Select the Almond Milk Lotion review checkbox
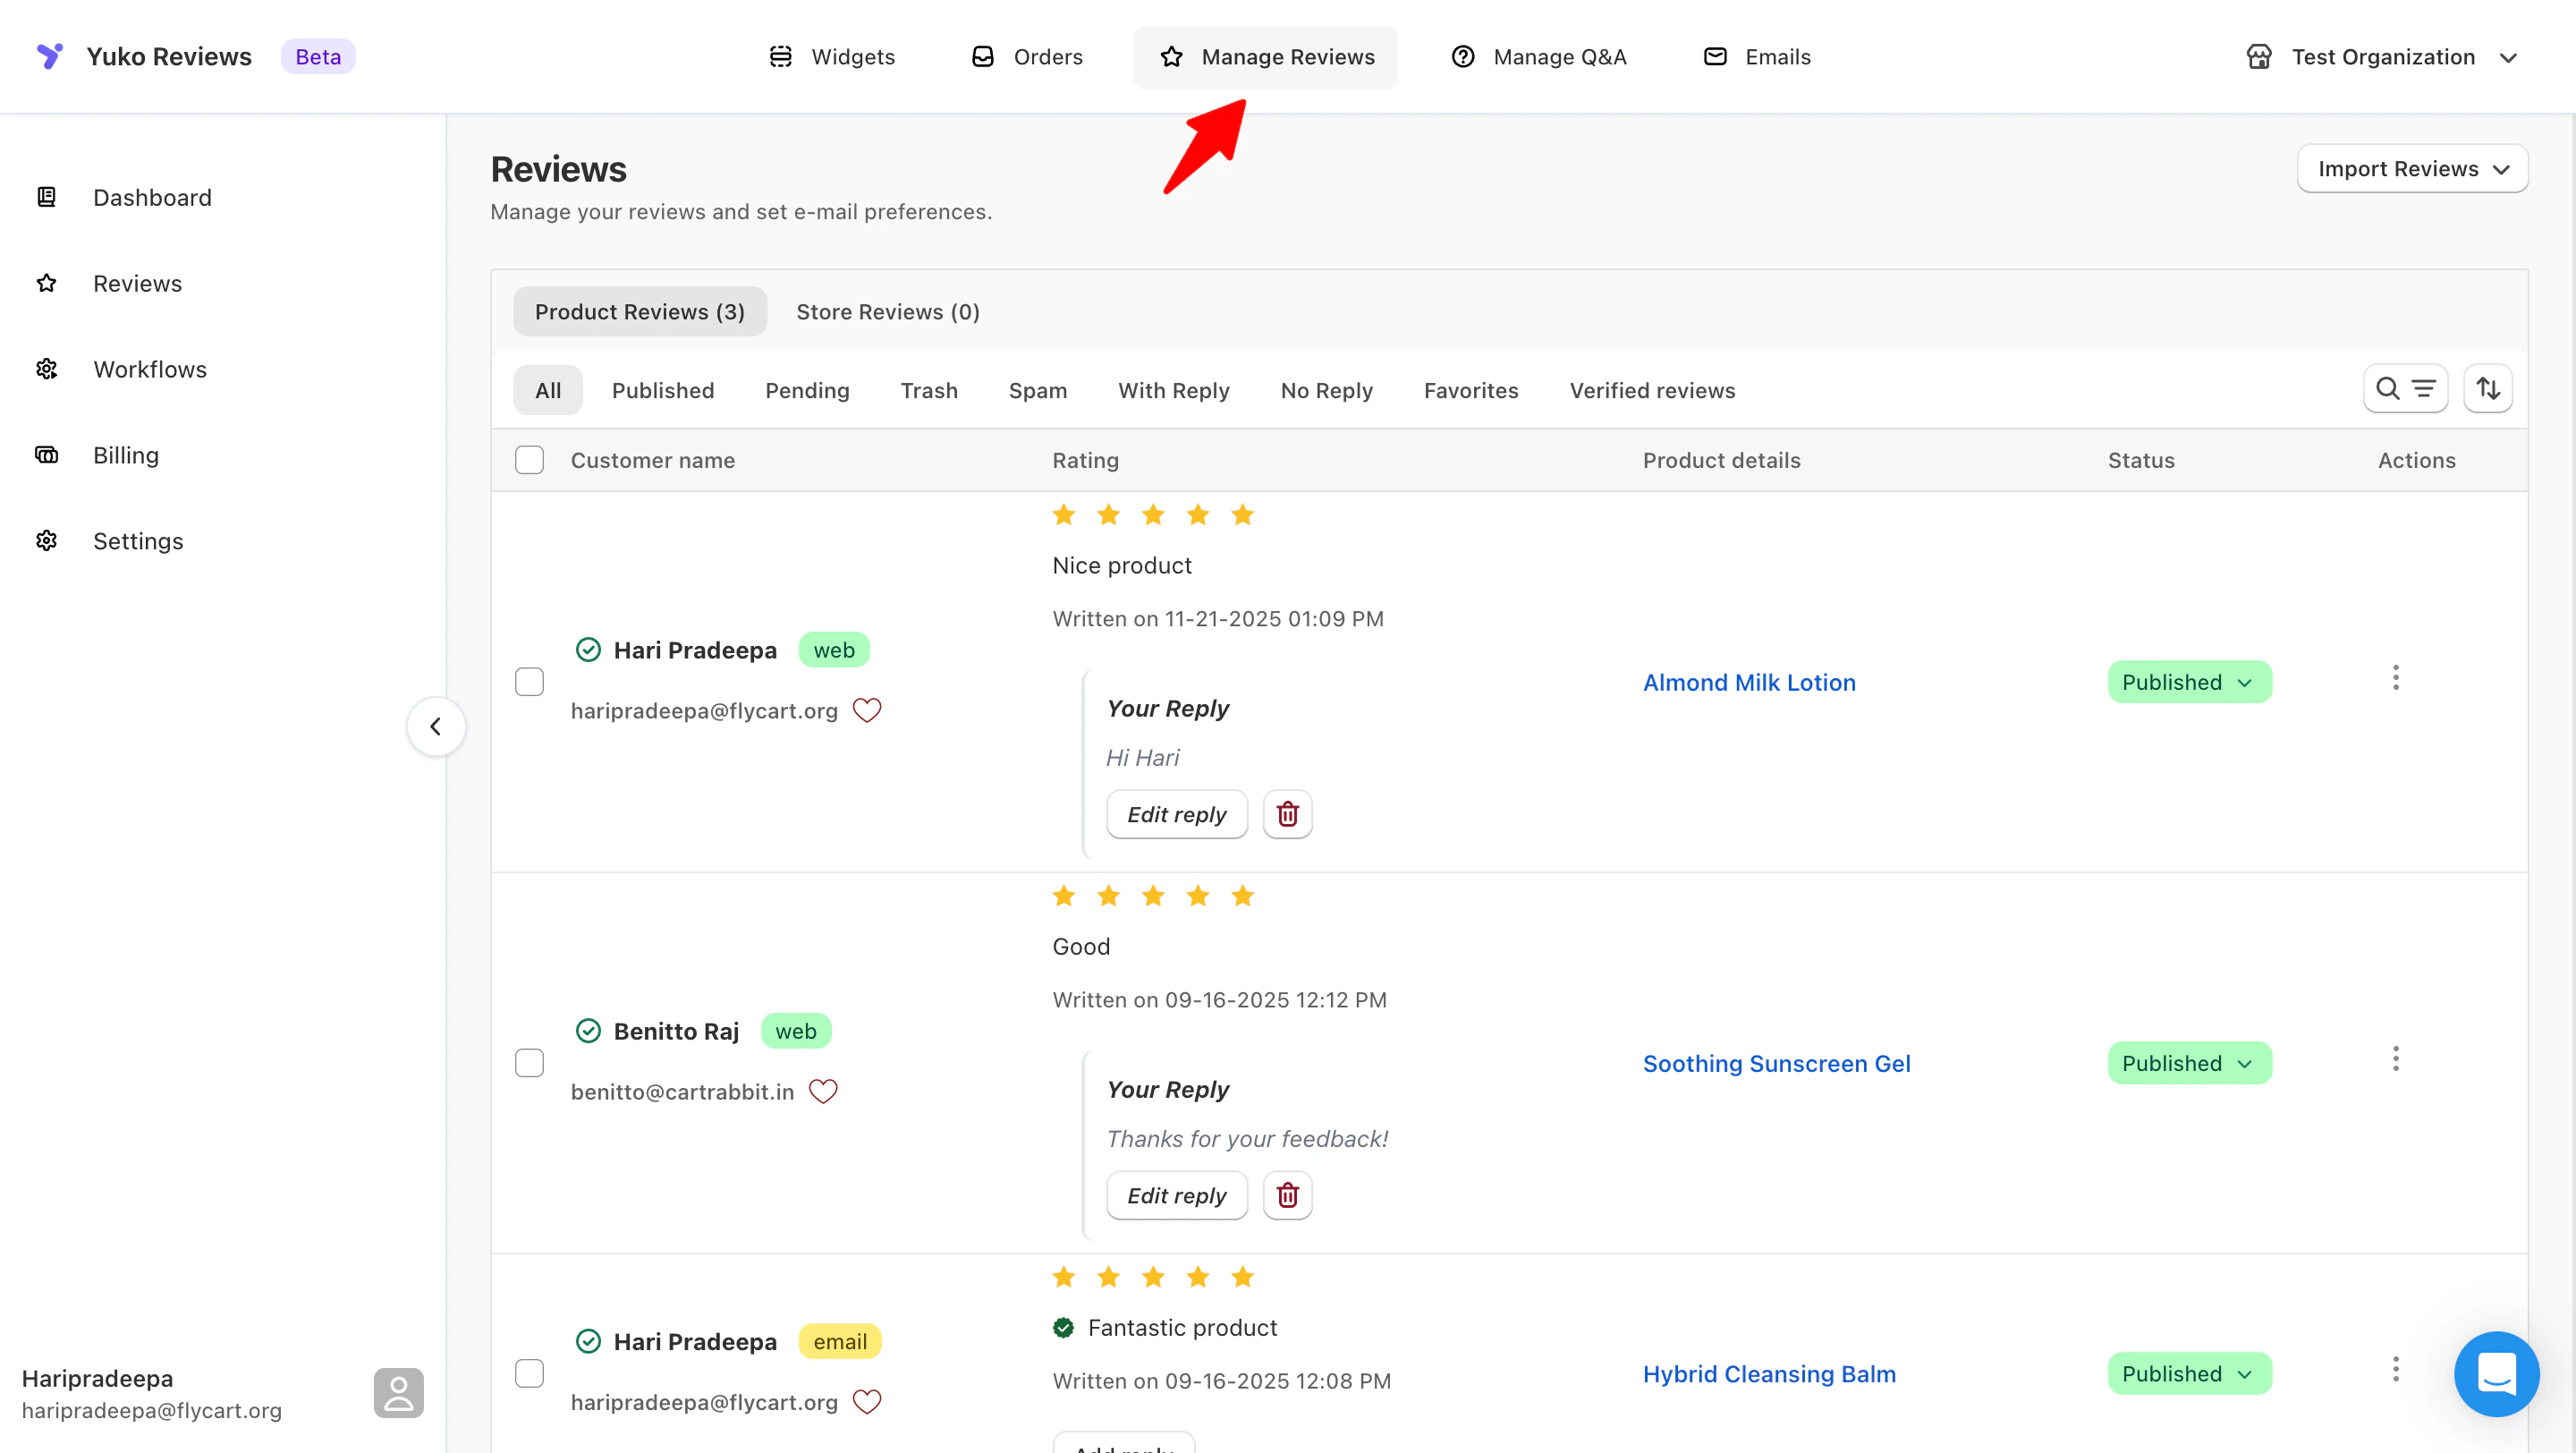Screen dimensions: 2576x1453 (529, 681)
